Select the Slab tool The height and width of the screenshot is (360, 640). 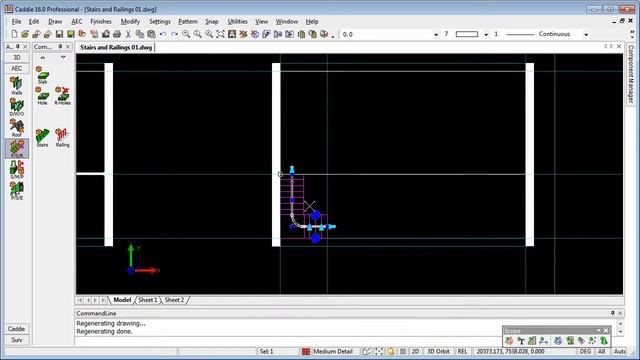click(x=42, y=75)
